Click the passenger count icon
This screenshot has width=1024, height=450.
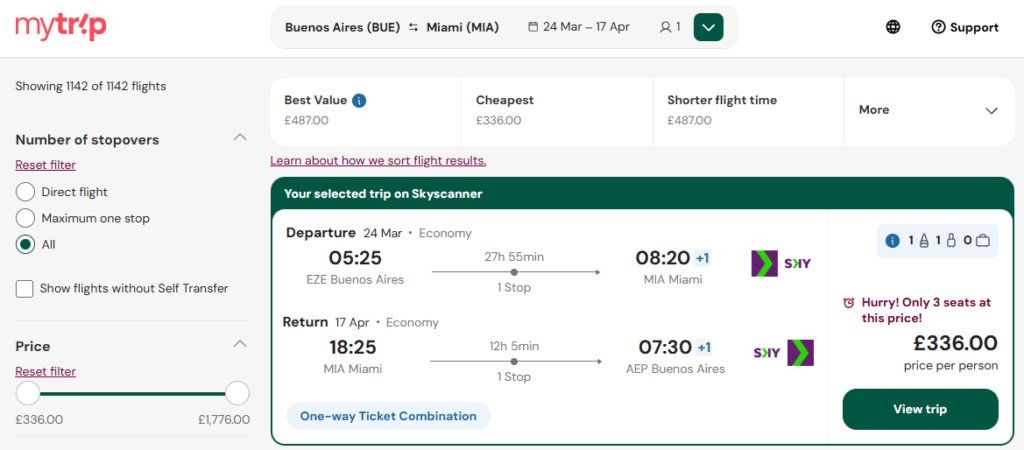click(665, 27)
